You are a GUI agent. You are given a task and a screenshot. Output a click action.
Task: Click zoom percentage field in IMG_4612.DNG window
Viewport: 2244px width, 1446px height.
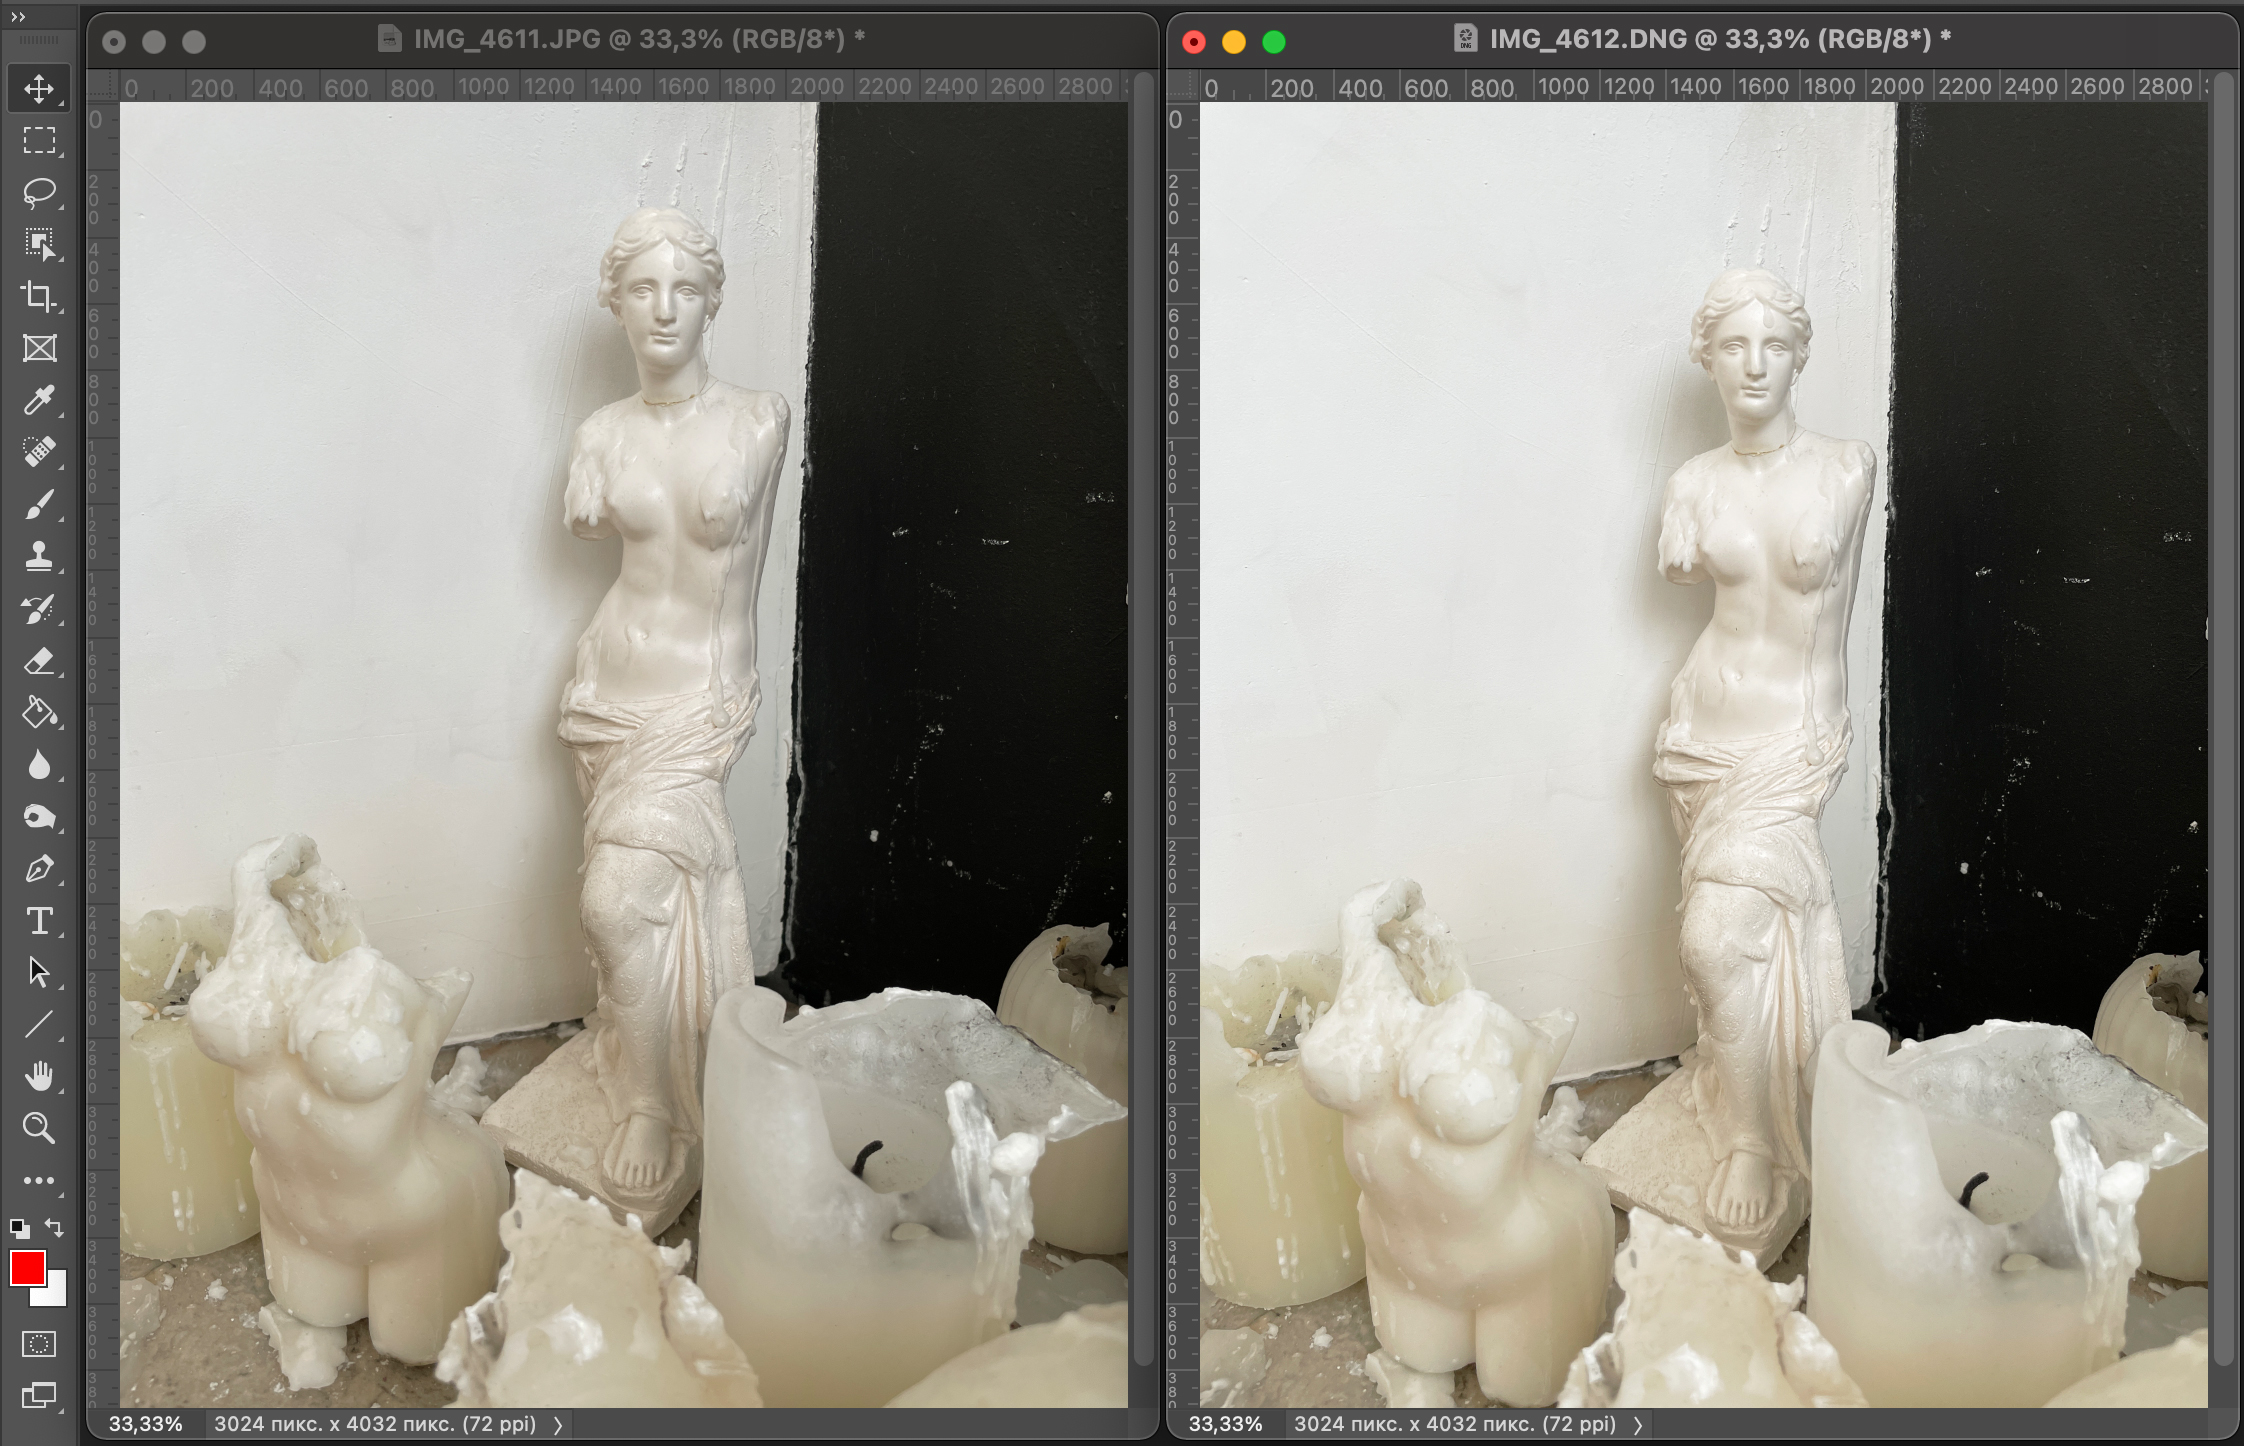[x=1226, y=1424]
